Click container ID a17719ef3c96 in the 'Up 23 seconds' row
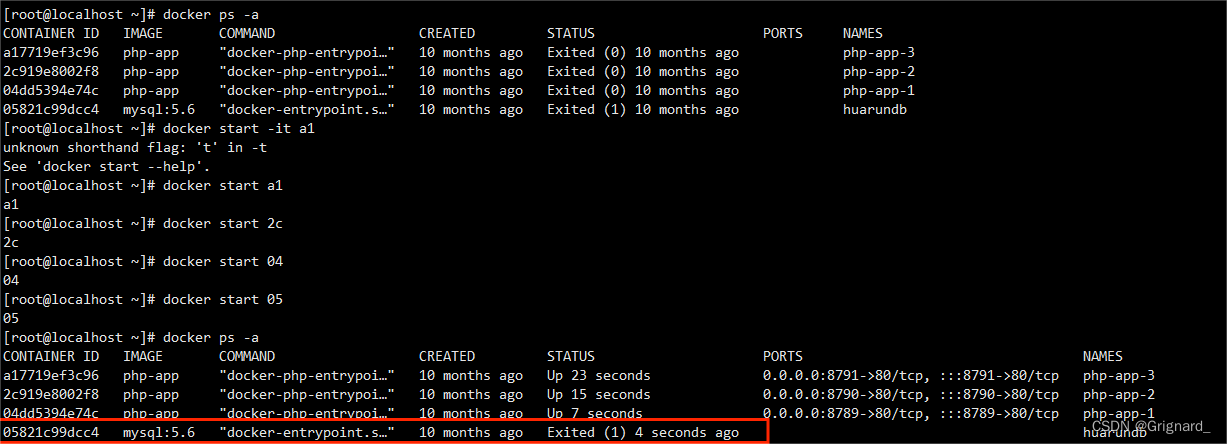Viewport: 1227px width, 444px height. click(x=51, y=375)
